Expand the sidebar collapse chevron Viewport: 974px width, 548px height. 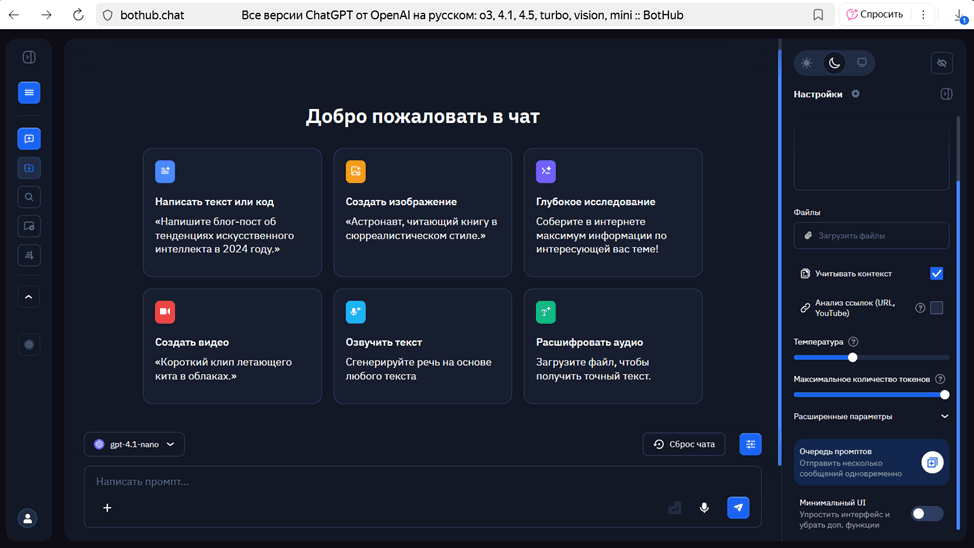[x=29, y=297]
